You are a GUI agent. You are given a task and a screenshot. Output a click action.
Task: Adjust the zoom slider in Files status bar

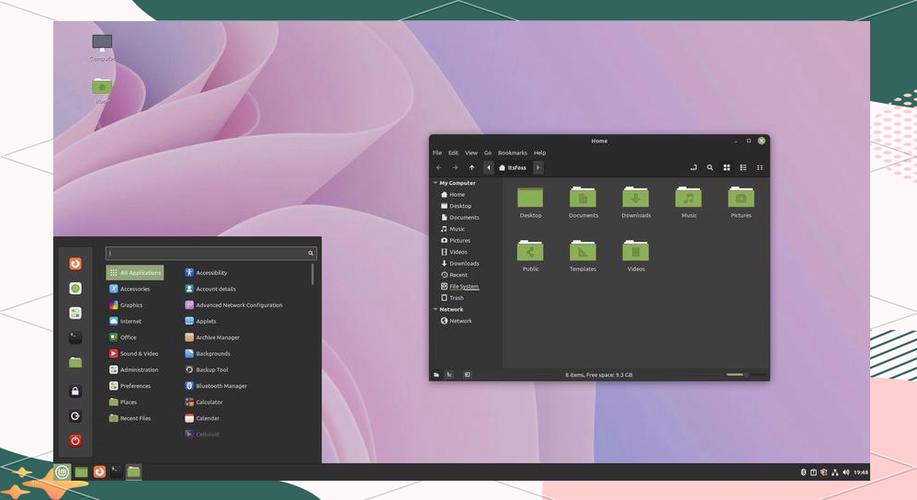[745, 374]
